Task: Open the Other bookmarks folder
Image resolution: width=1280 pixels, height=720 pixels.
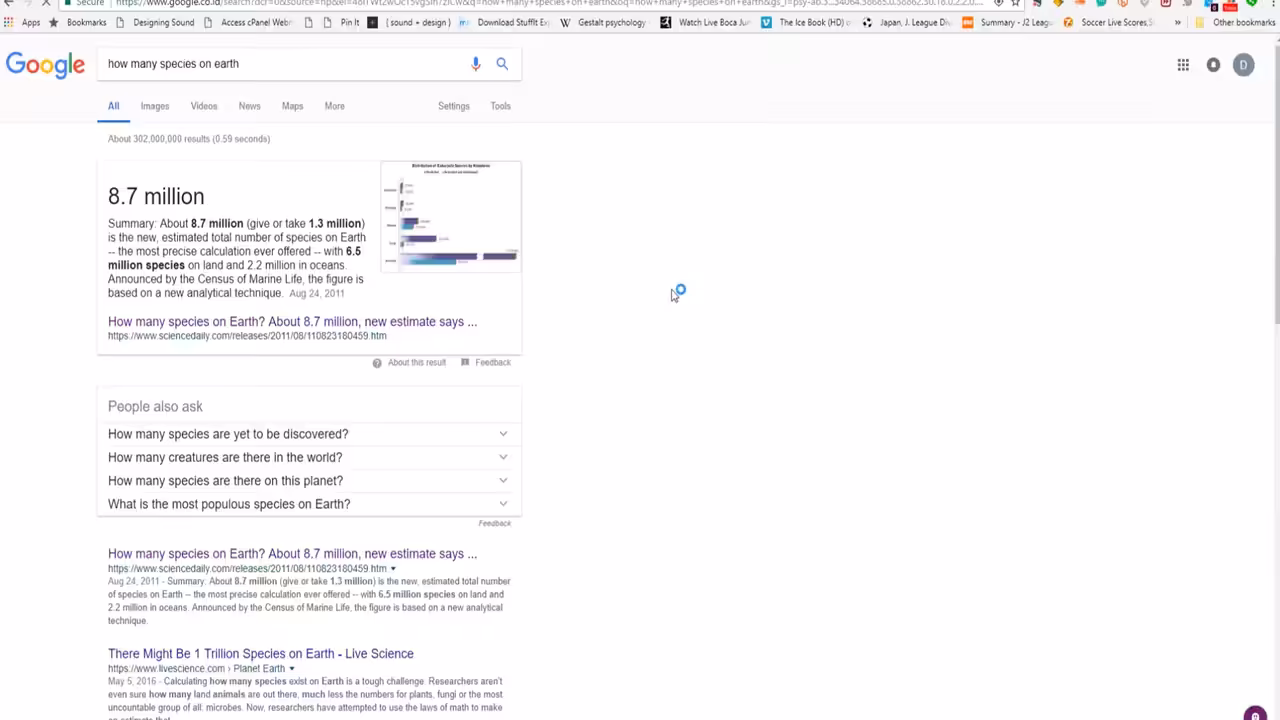Action: point(1235,22)
